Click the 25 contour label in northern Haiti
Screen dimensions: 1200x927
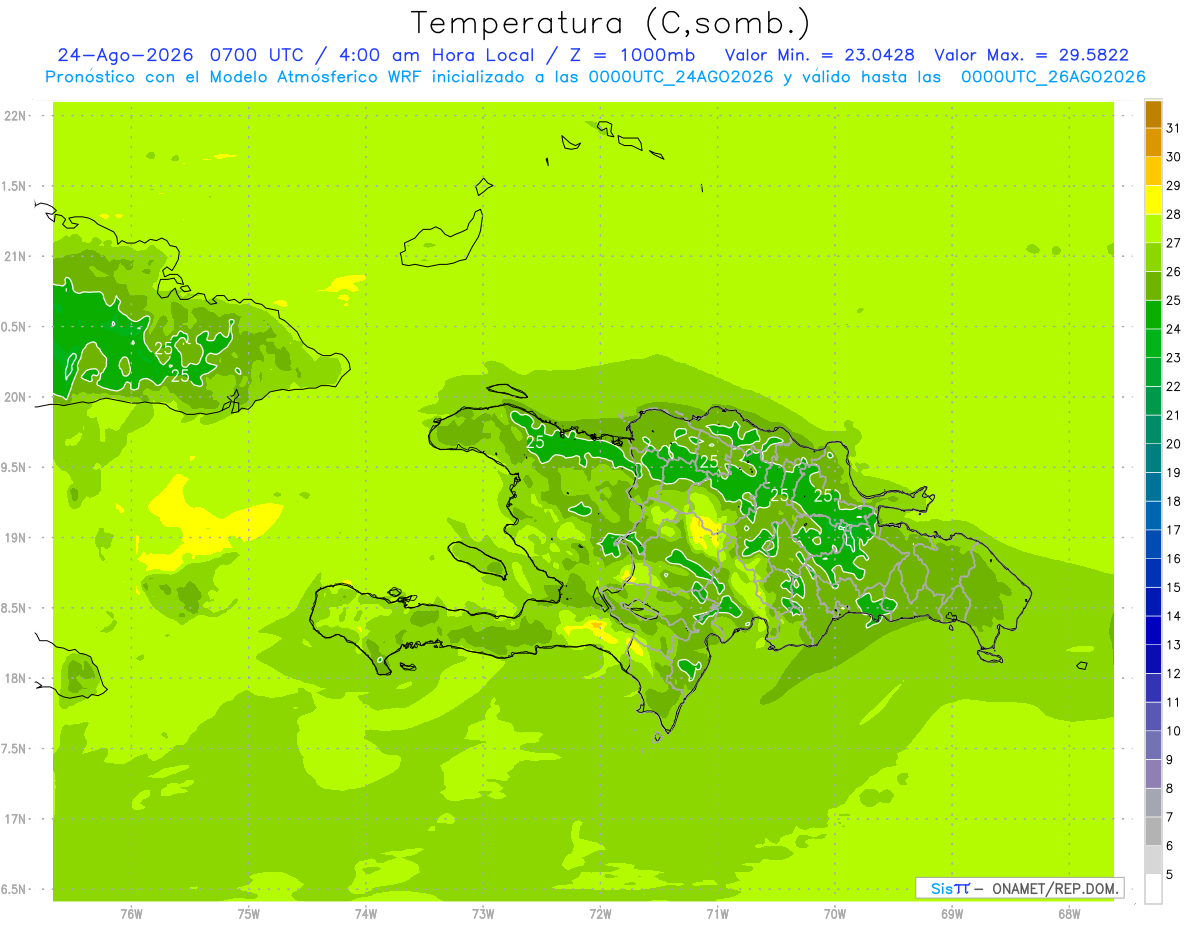(x=535, y=441)
